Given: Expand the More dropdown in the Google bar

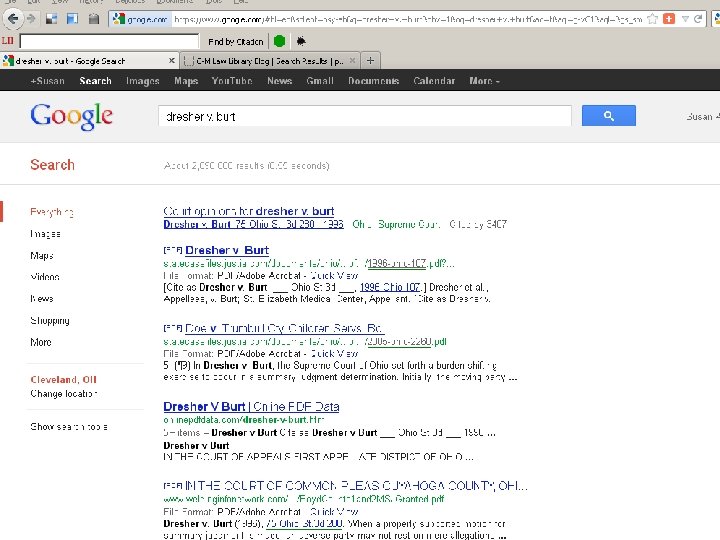Looking at the screenshot, I should 484,81.
